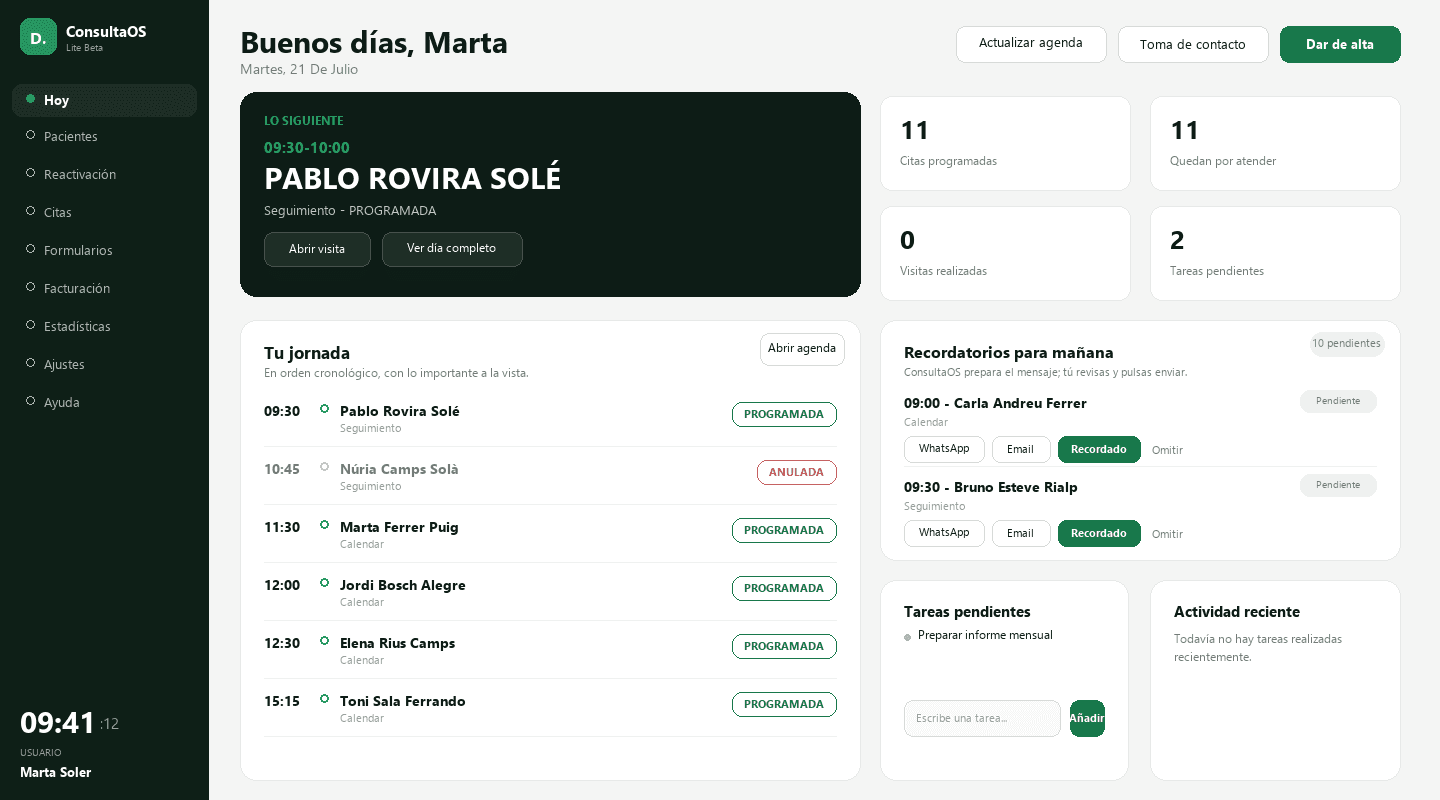Viewport: 1440px width, 800px height.
Task: Click Ver día completo button
Action: (x=452, y=249)
